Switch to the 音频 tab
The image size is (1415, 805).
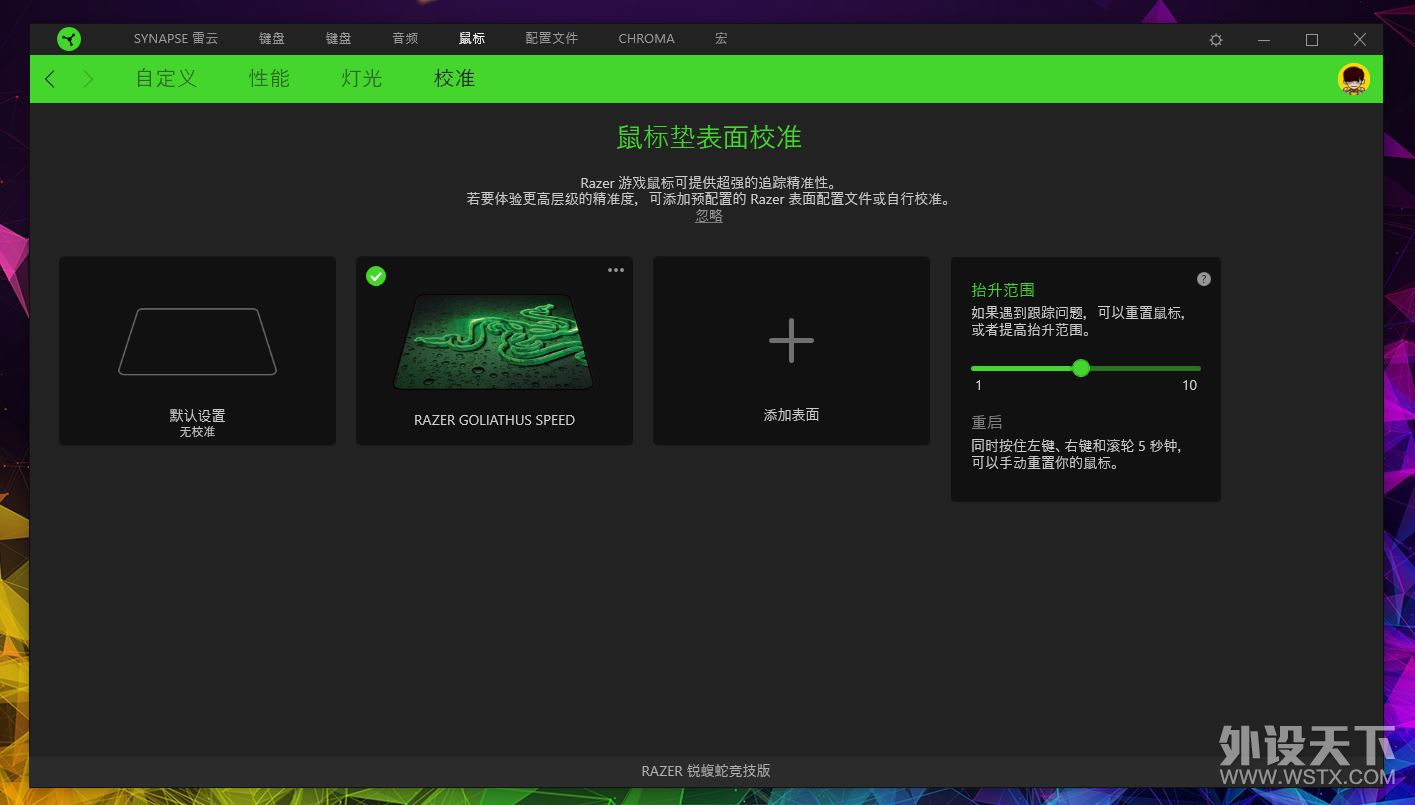pyautogui.click(x=405, y=39)
